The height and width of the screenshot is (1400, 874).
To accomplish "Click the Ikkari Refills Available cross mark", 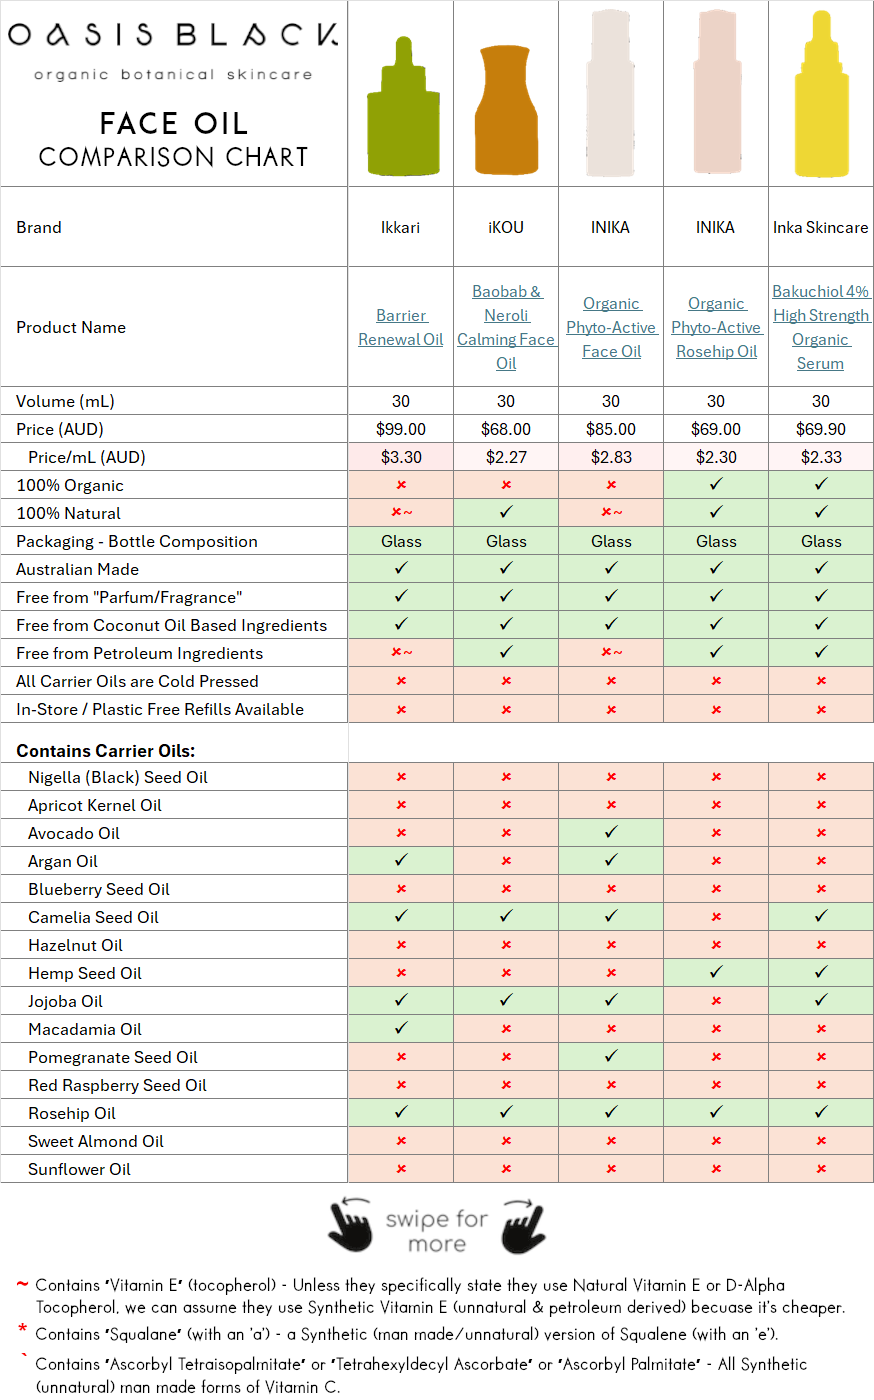I will [x=401, y=709].
